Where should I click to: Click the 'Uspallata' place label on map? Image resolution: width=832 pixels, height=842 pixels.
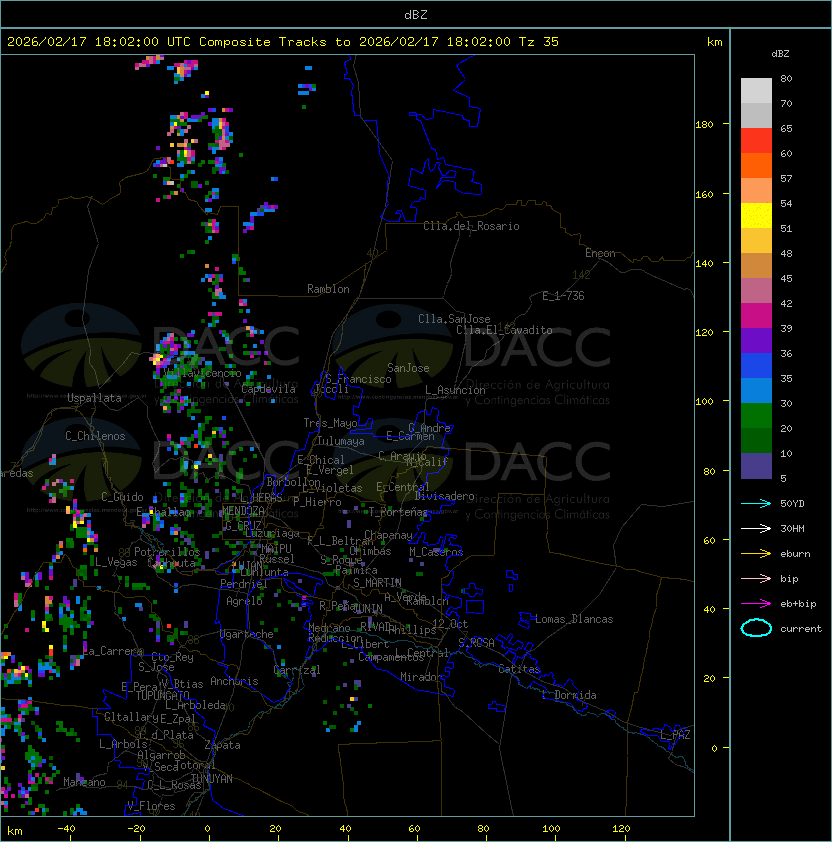[x=94, y=398]
